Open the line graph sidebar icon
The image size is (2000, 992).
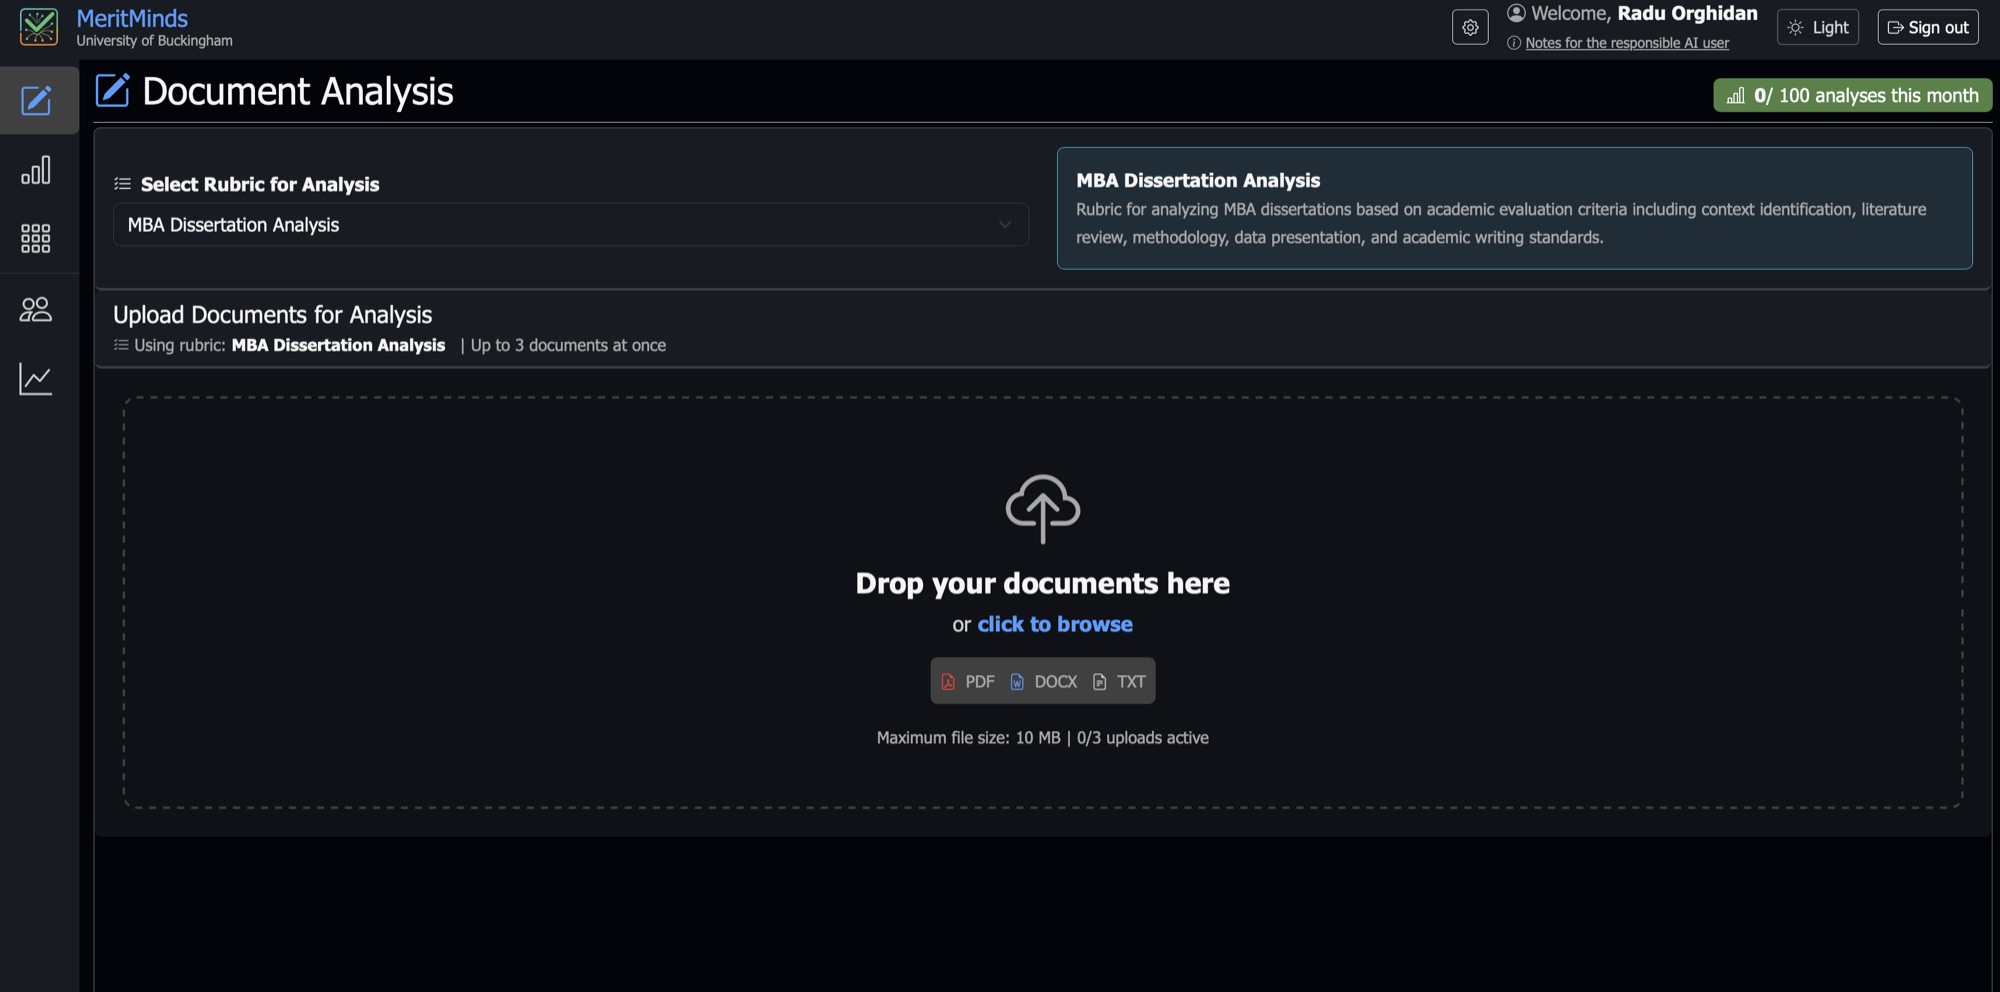click(x=36, y=379)
